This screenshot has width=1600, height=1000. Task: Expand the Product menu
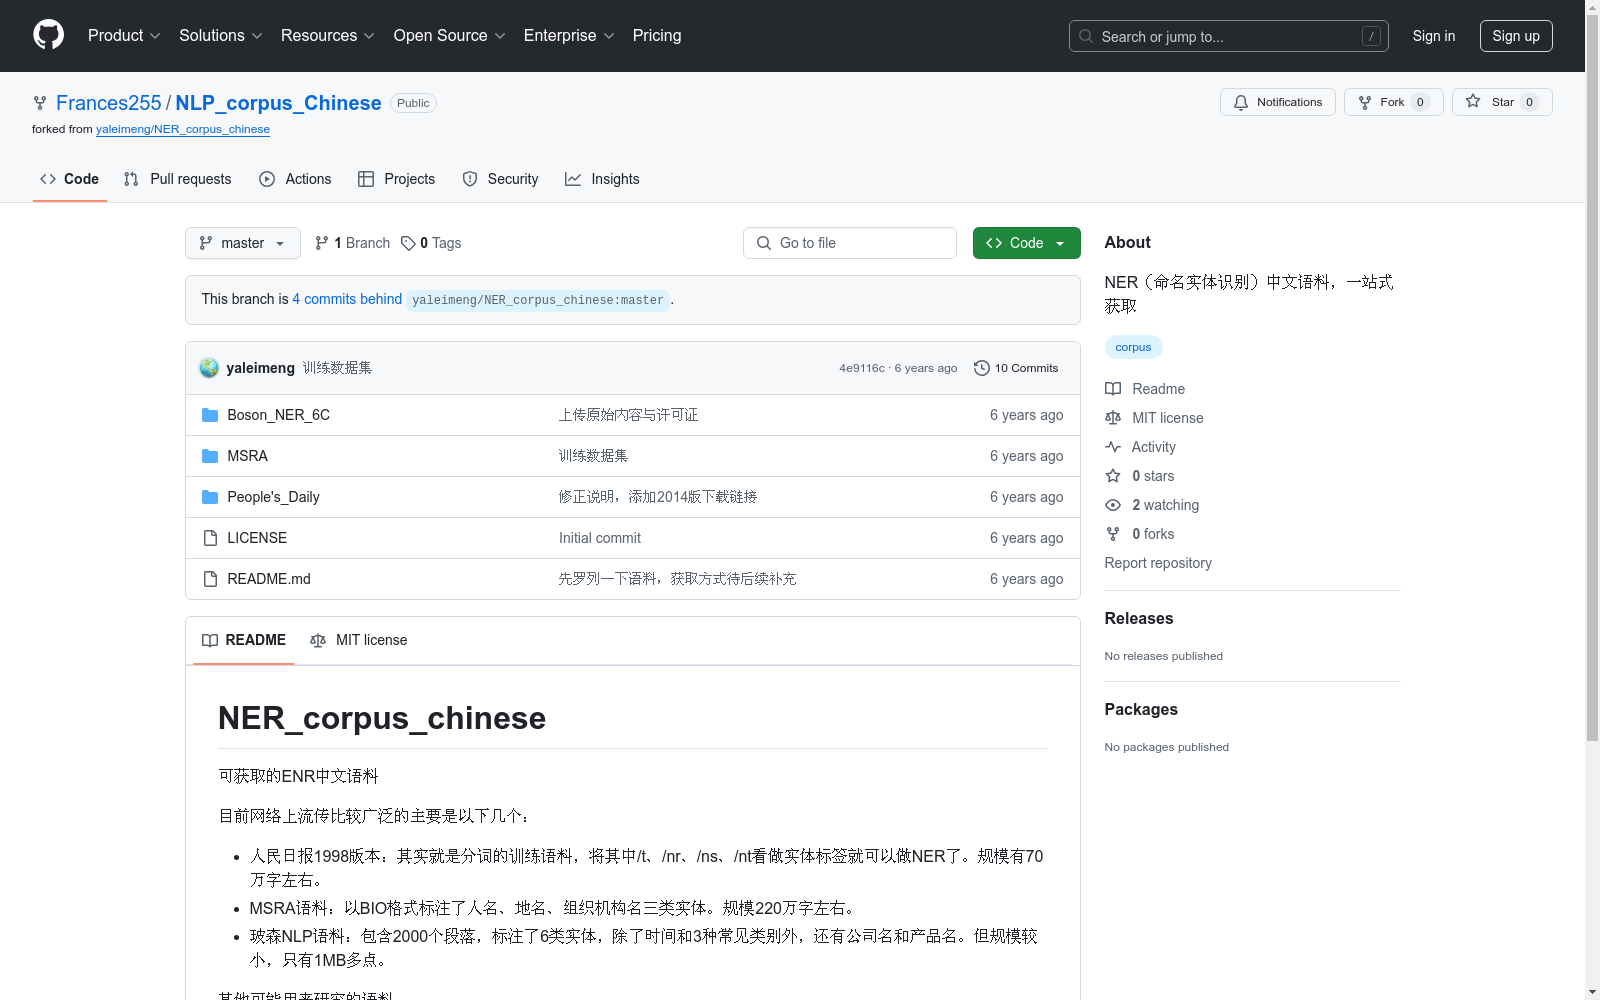point(124,36)
